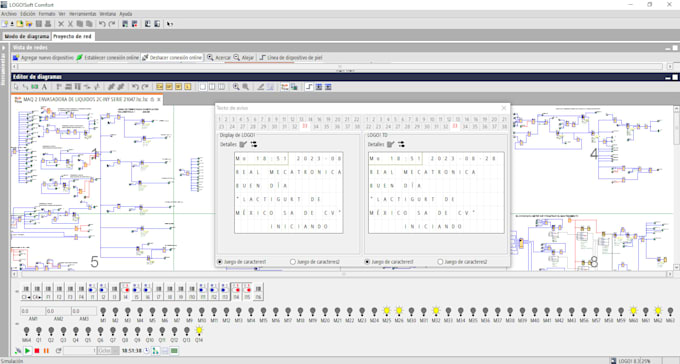
Task: Click the AM2 analog value field
Action: [x=58, y=311]
